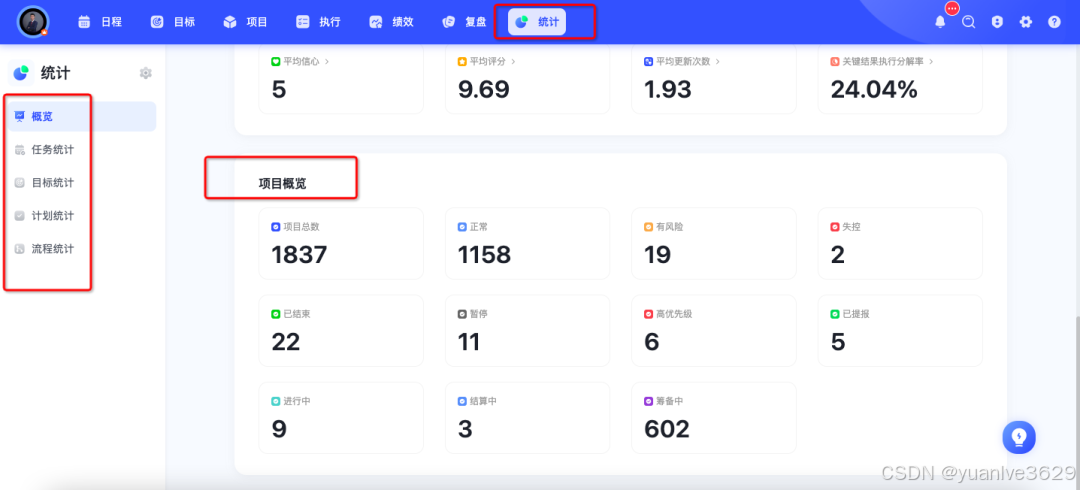Click the 平均信心 green heart icon
This screenshot has height=490, width=1080.
pos(276,61)
